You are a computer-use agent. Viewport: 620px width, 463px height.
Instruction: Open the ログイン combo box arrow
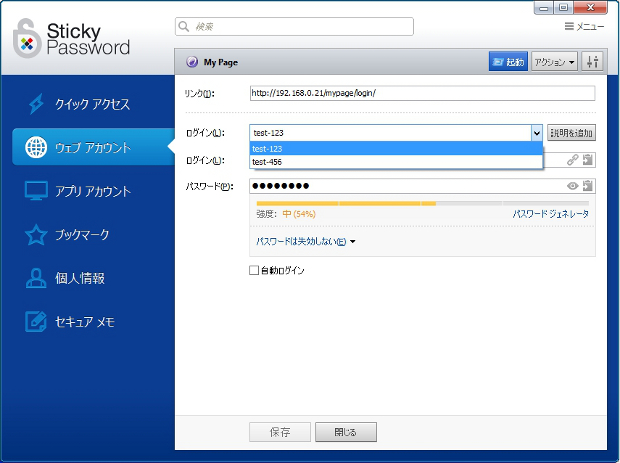click(536, 133)
